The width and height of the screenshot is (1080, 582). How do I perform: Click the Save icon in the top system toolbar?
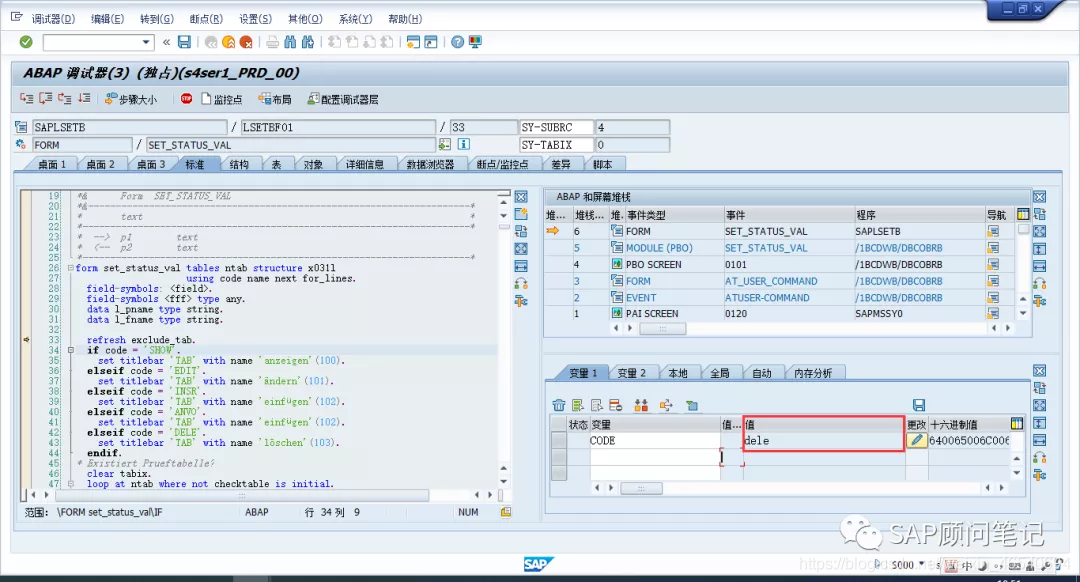[x=184, y=42]
